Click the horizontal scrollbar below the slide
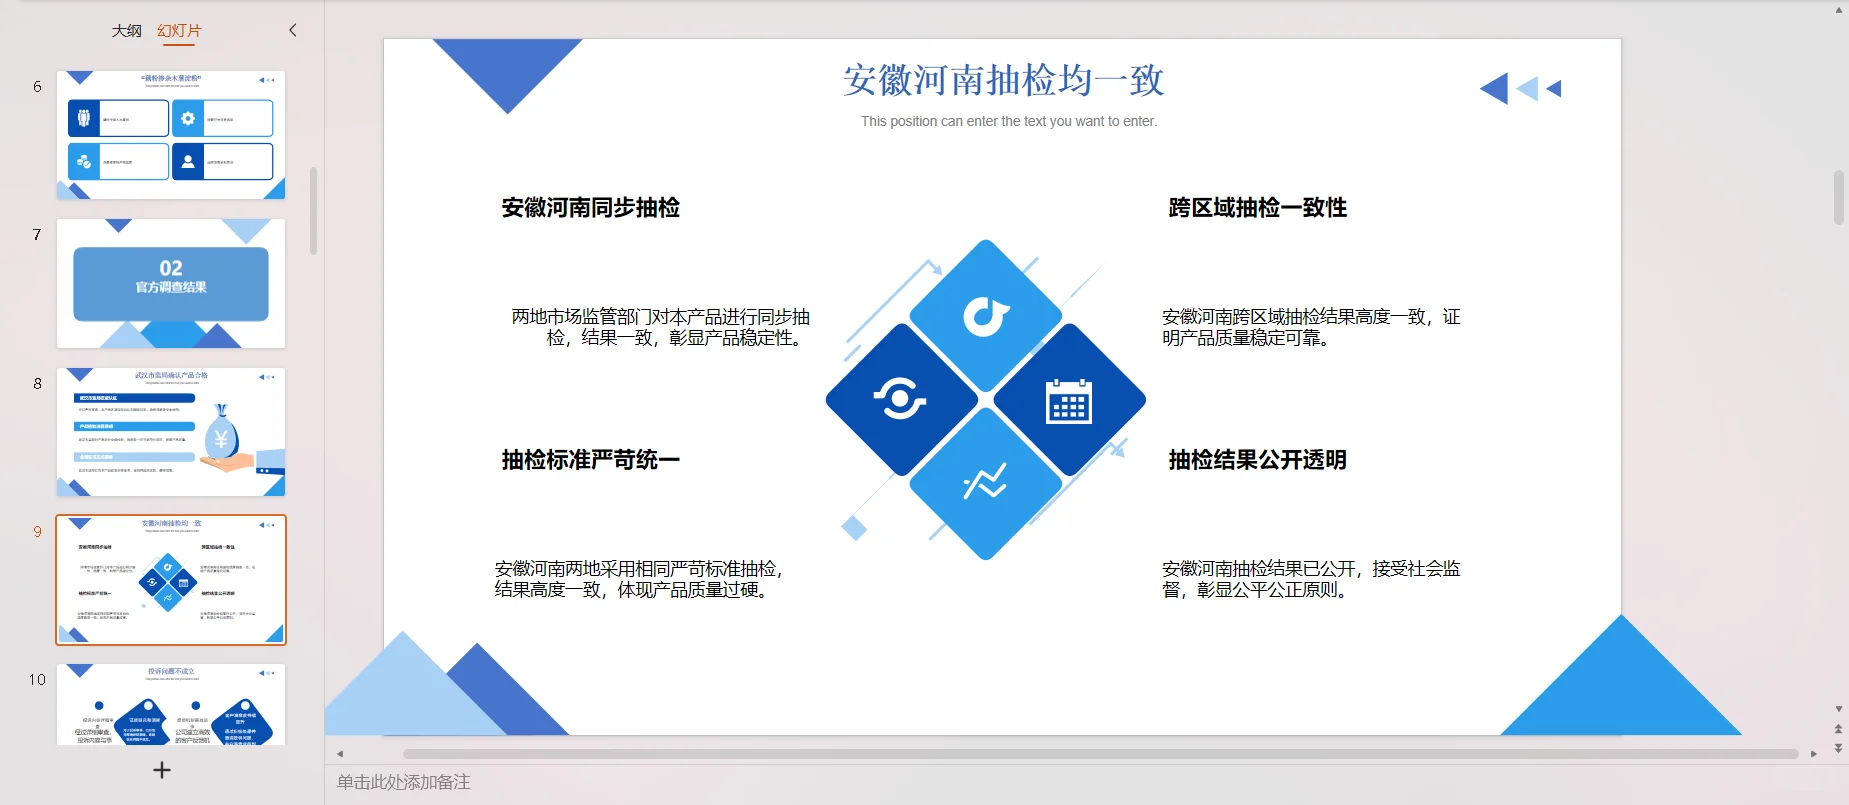1849x805 pixels. tap(1100, 754)
